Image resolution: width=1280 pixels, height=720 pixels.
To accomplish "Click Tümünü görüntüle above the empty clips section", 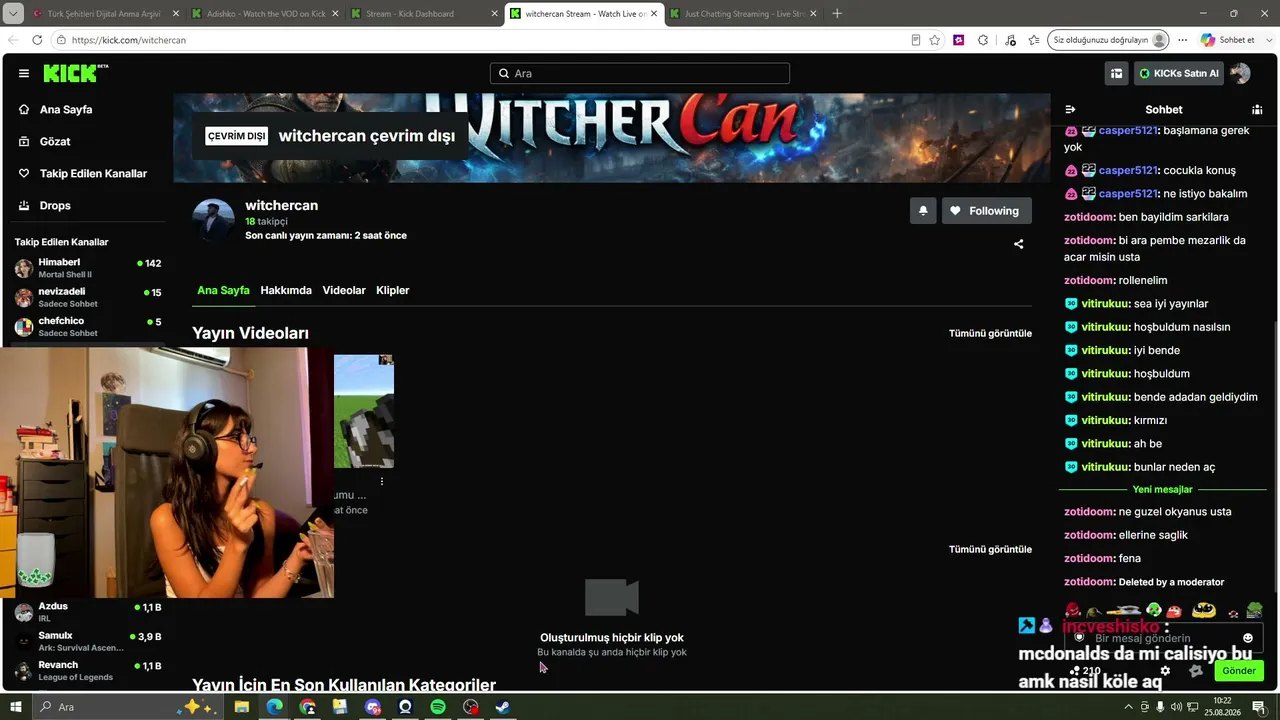I will [x=990, y=549].
